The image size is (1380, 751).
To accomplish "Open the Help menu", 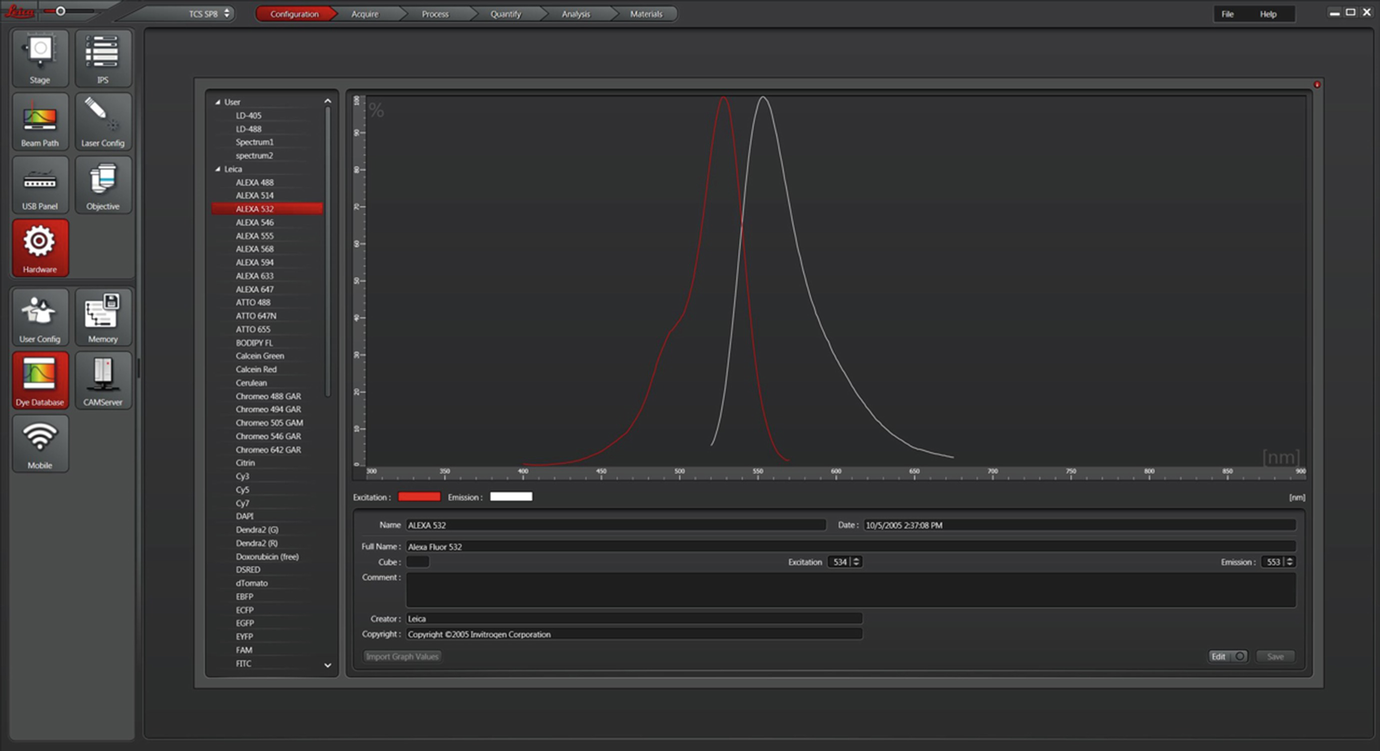I will pyautogui.click(x=1268, y=14).
